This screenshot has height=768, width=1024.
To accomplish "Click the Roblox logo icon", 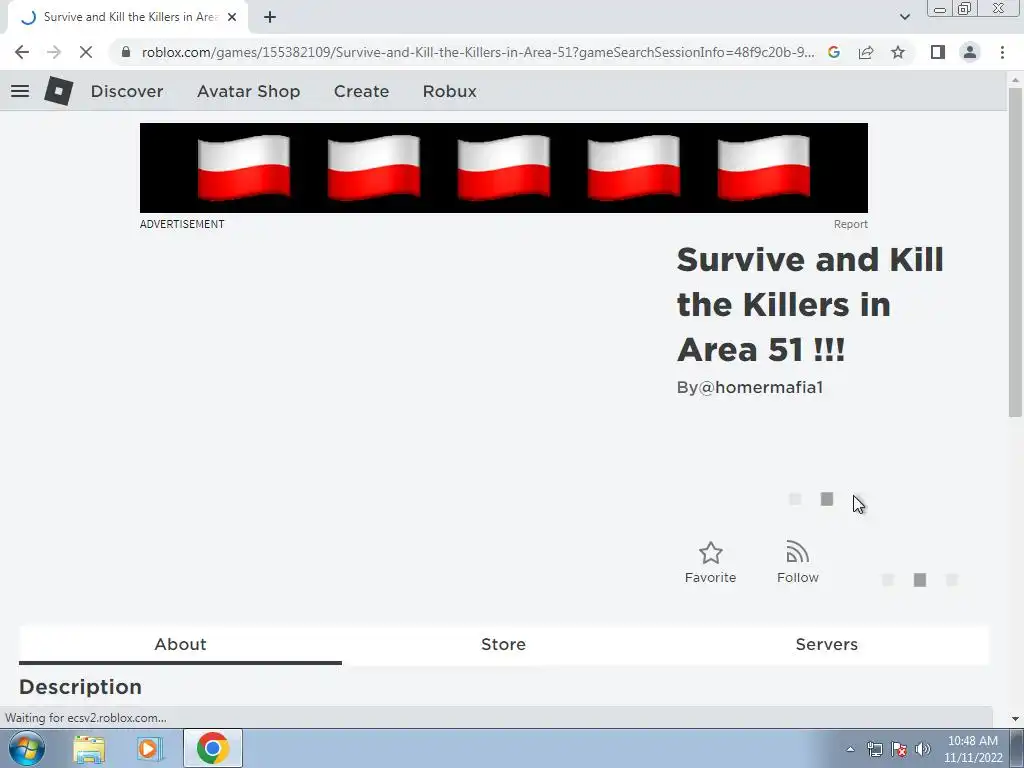I will pos(58,91).
